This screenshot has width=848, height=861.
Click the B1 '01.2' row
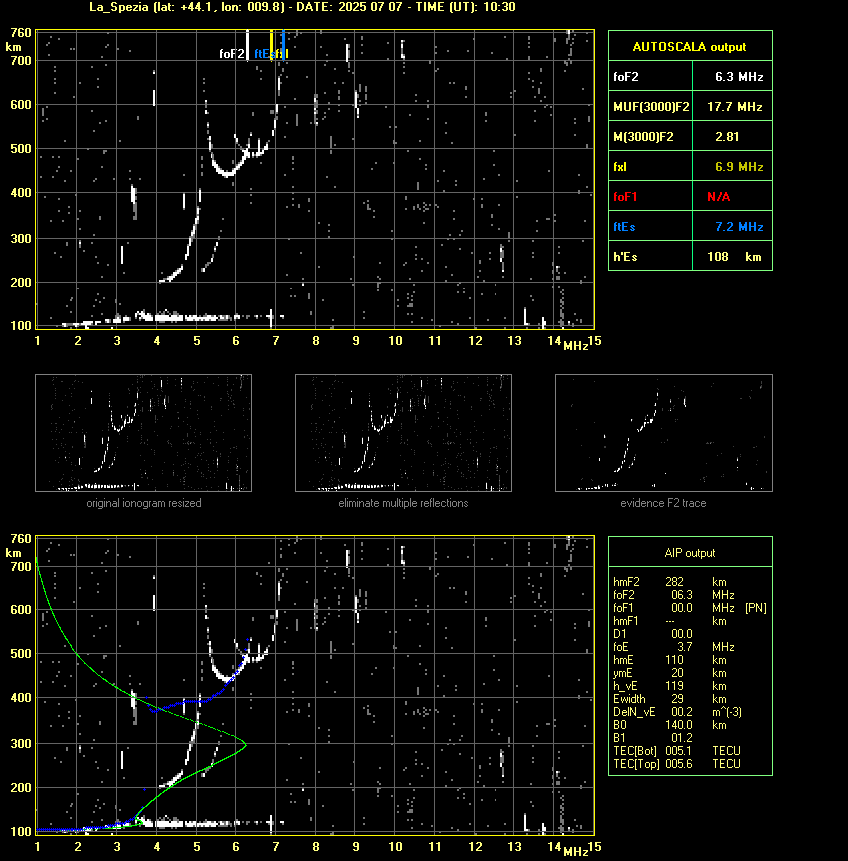point(652,738)
